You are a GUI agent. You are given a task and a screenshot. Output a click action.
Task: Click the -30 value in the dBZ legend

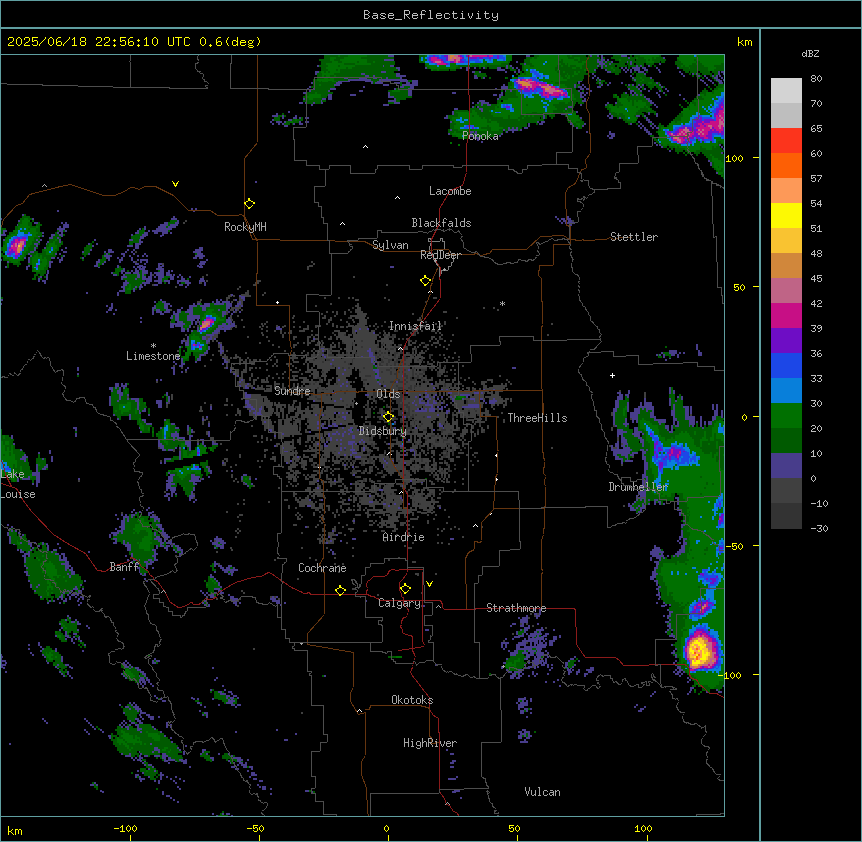[x=819, y=529]
